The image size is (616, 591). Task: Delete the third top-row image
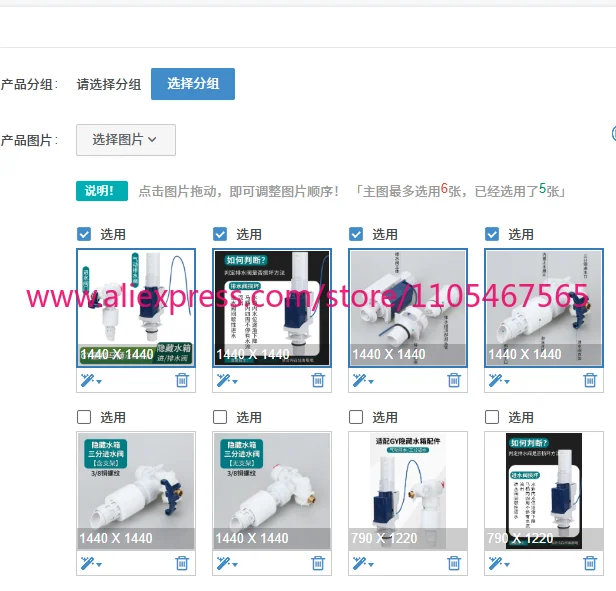coord(454,380)
